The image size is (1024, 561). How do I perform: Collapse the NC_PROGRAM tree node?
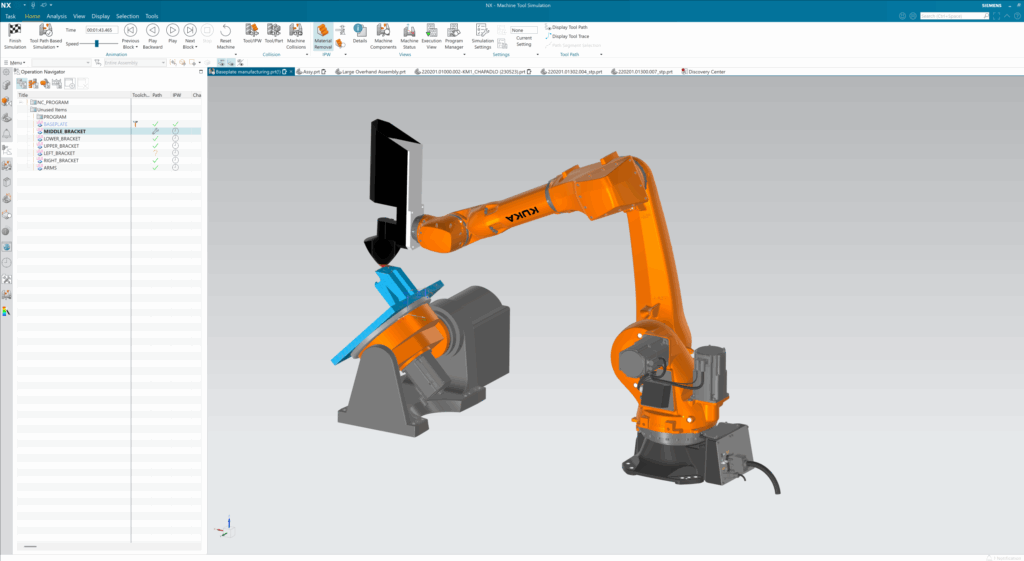22,103
